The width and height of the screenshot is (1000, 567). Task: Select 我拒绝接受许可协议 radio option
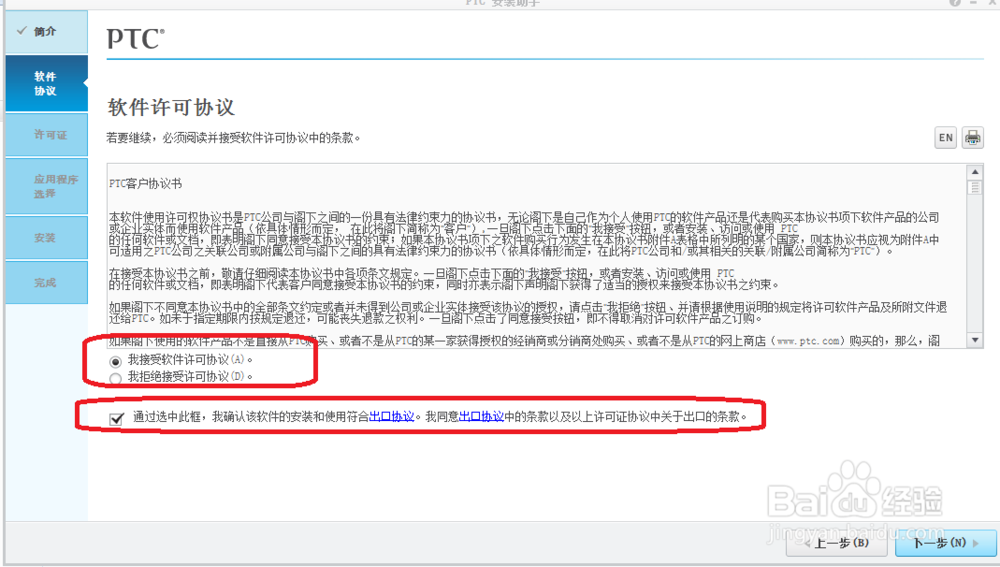tap(115, 379)
